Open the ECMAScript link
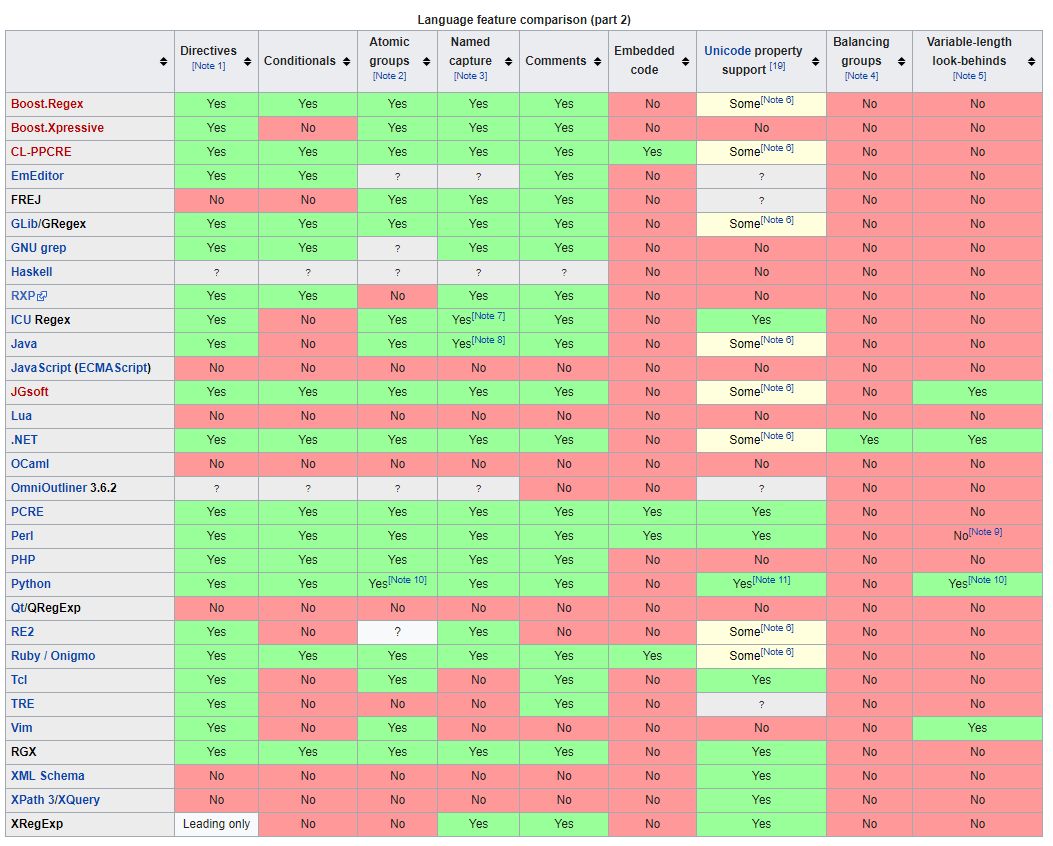Image resolution: width=1053 pixels, height=846 pixels. pyautogui.click(x=113, y=368)
